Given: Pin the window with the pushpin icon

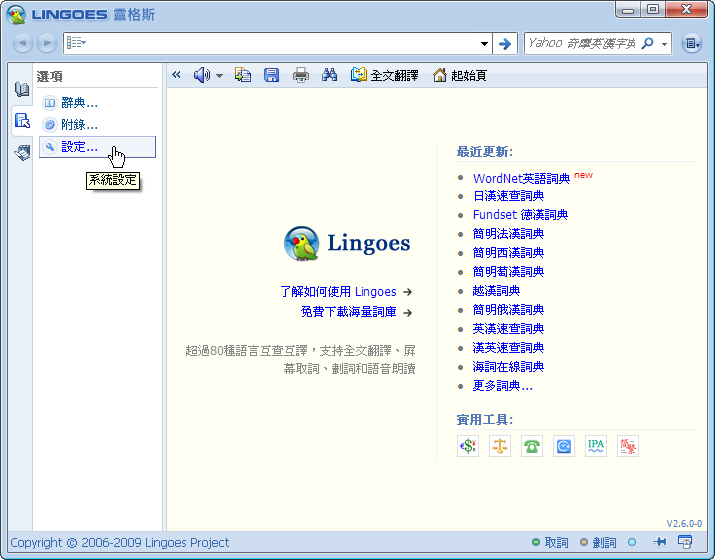Looking at the screenshot, I should pyautogui.click(x=659, y=542).
